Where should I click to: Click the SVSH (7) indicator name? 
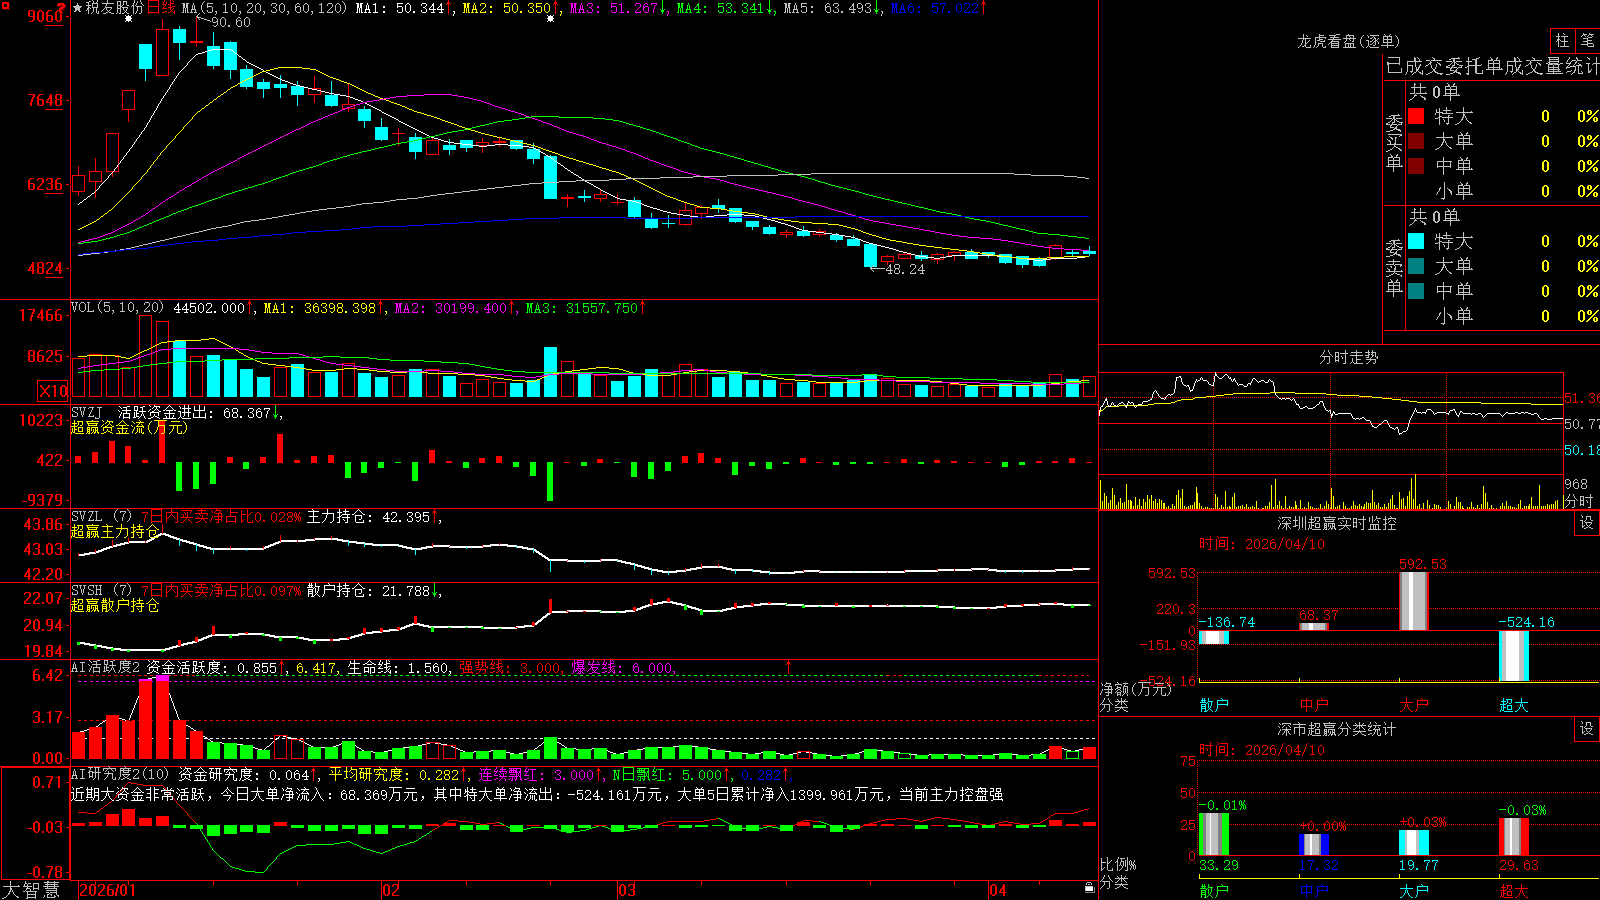tap(101, 591)
